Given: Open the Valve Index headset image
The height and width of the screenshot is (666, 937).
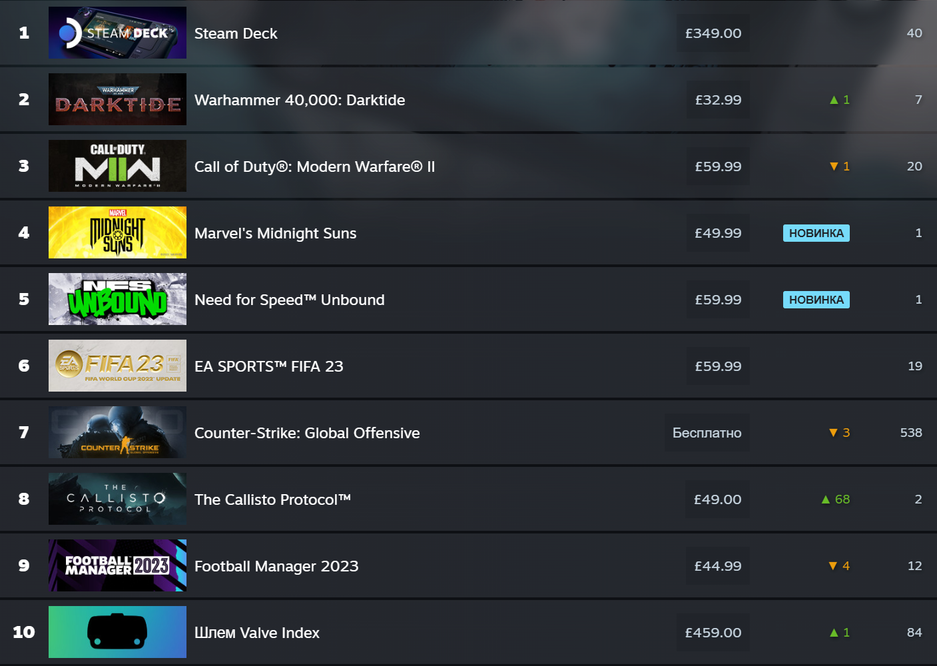Looking at the screenshot, I should click(x=117, y=632).
